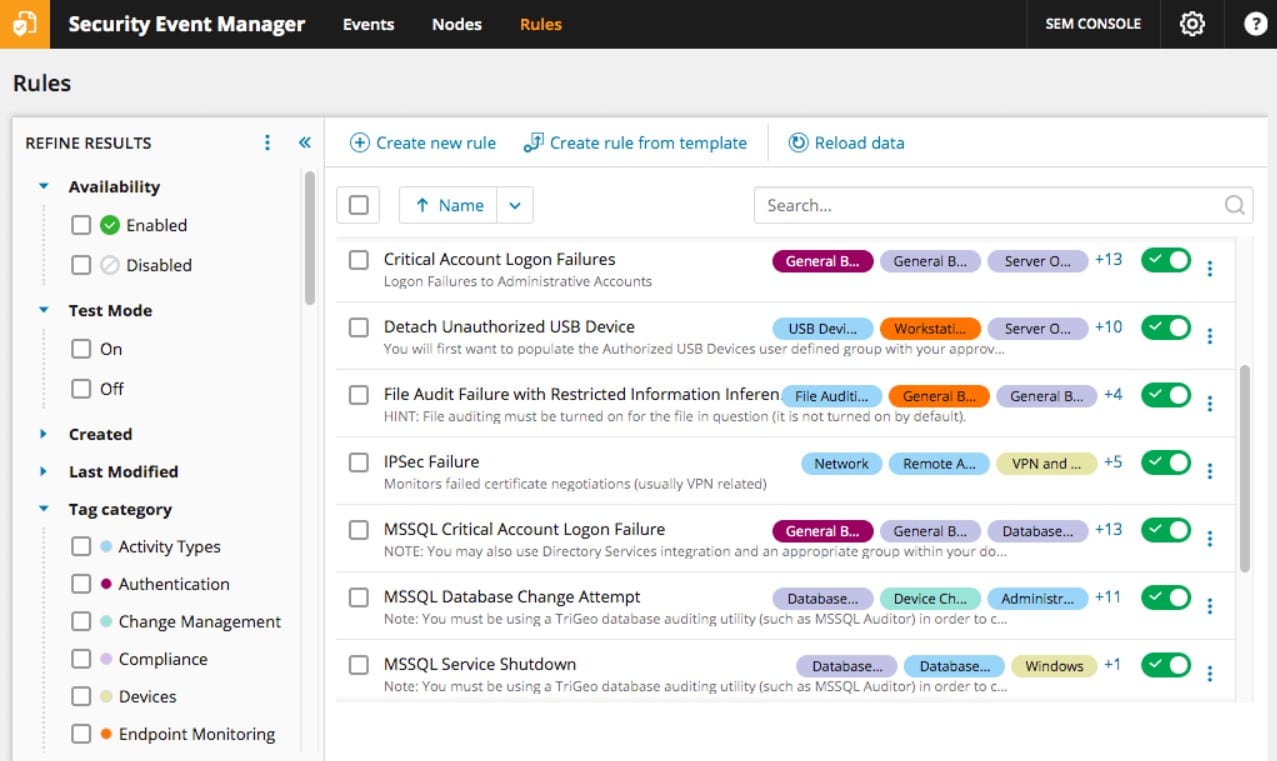1277x761 pixels.
Task: Expand the Created filter section
Action: point(43,434)
